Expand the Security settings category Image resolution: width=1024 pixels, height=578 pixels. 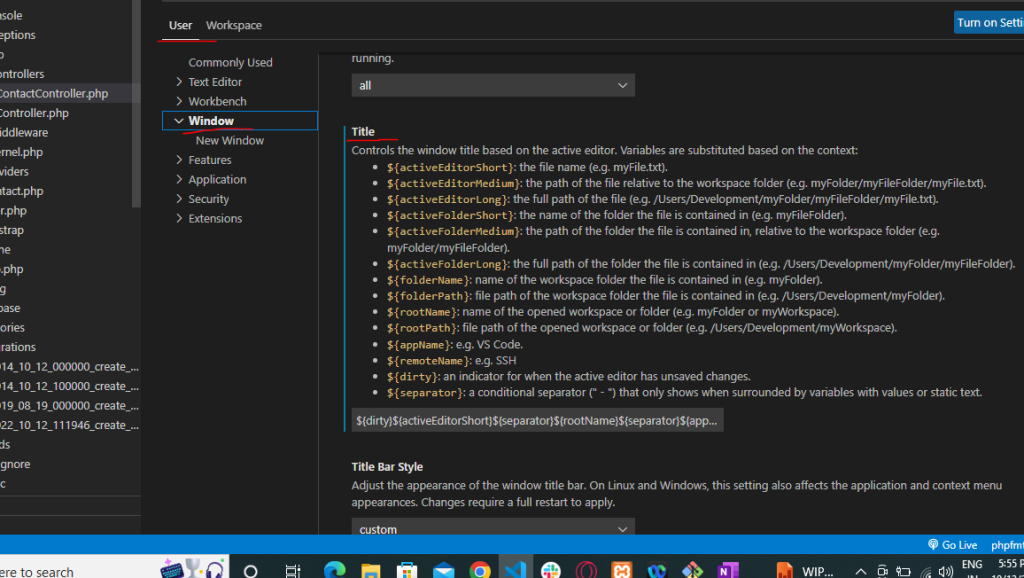[208, 199]
